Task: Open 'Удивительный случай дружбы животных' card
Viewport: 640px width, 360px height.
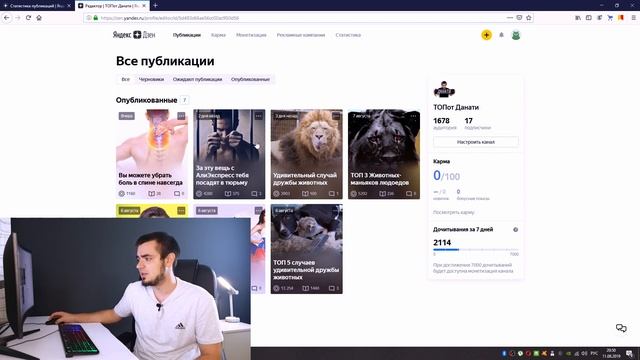Action: (307, 154)
